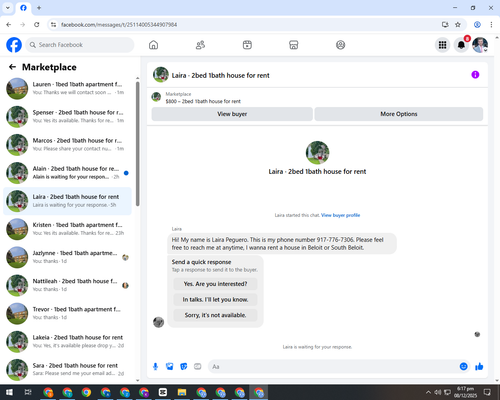Open the Reels video icon in top navigation

[x=247, y=45]
